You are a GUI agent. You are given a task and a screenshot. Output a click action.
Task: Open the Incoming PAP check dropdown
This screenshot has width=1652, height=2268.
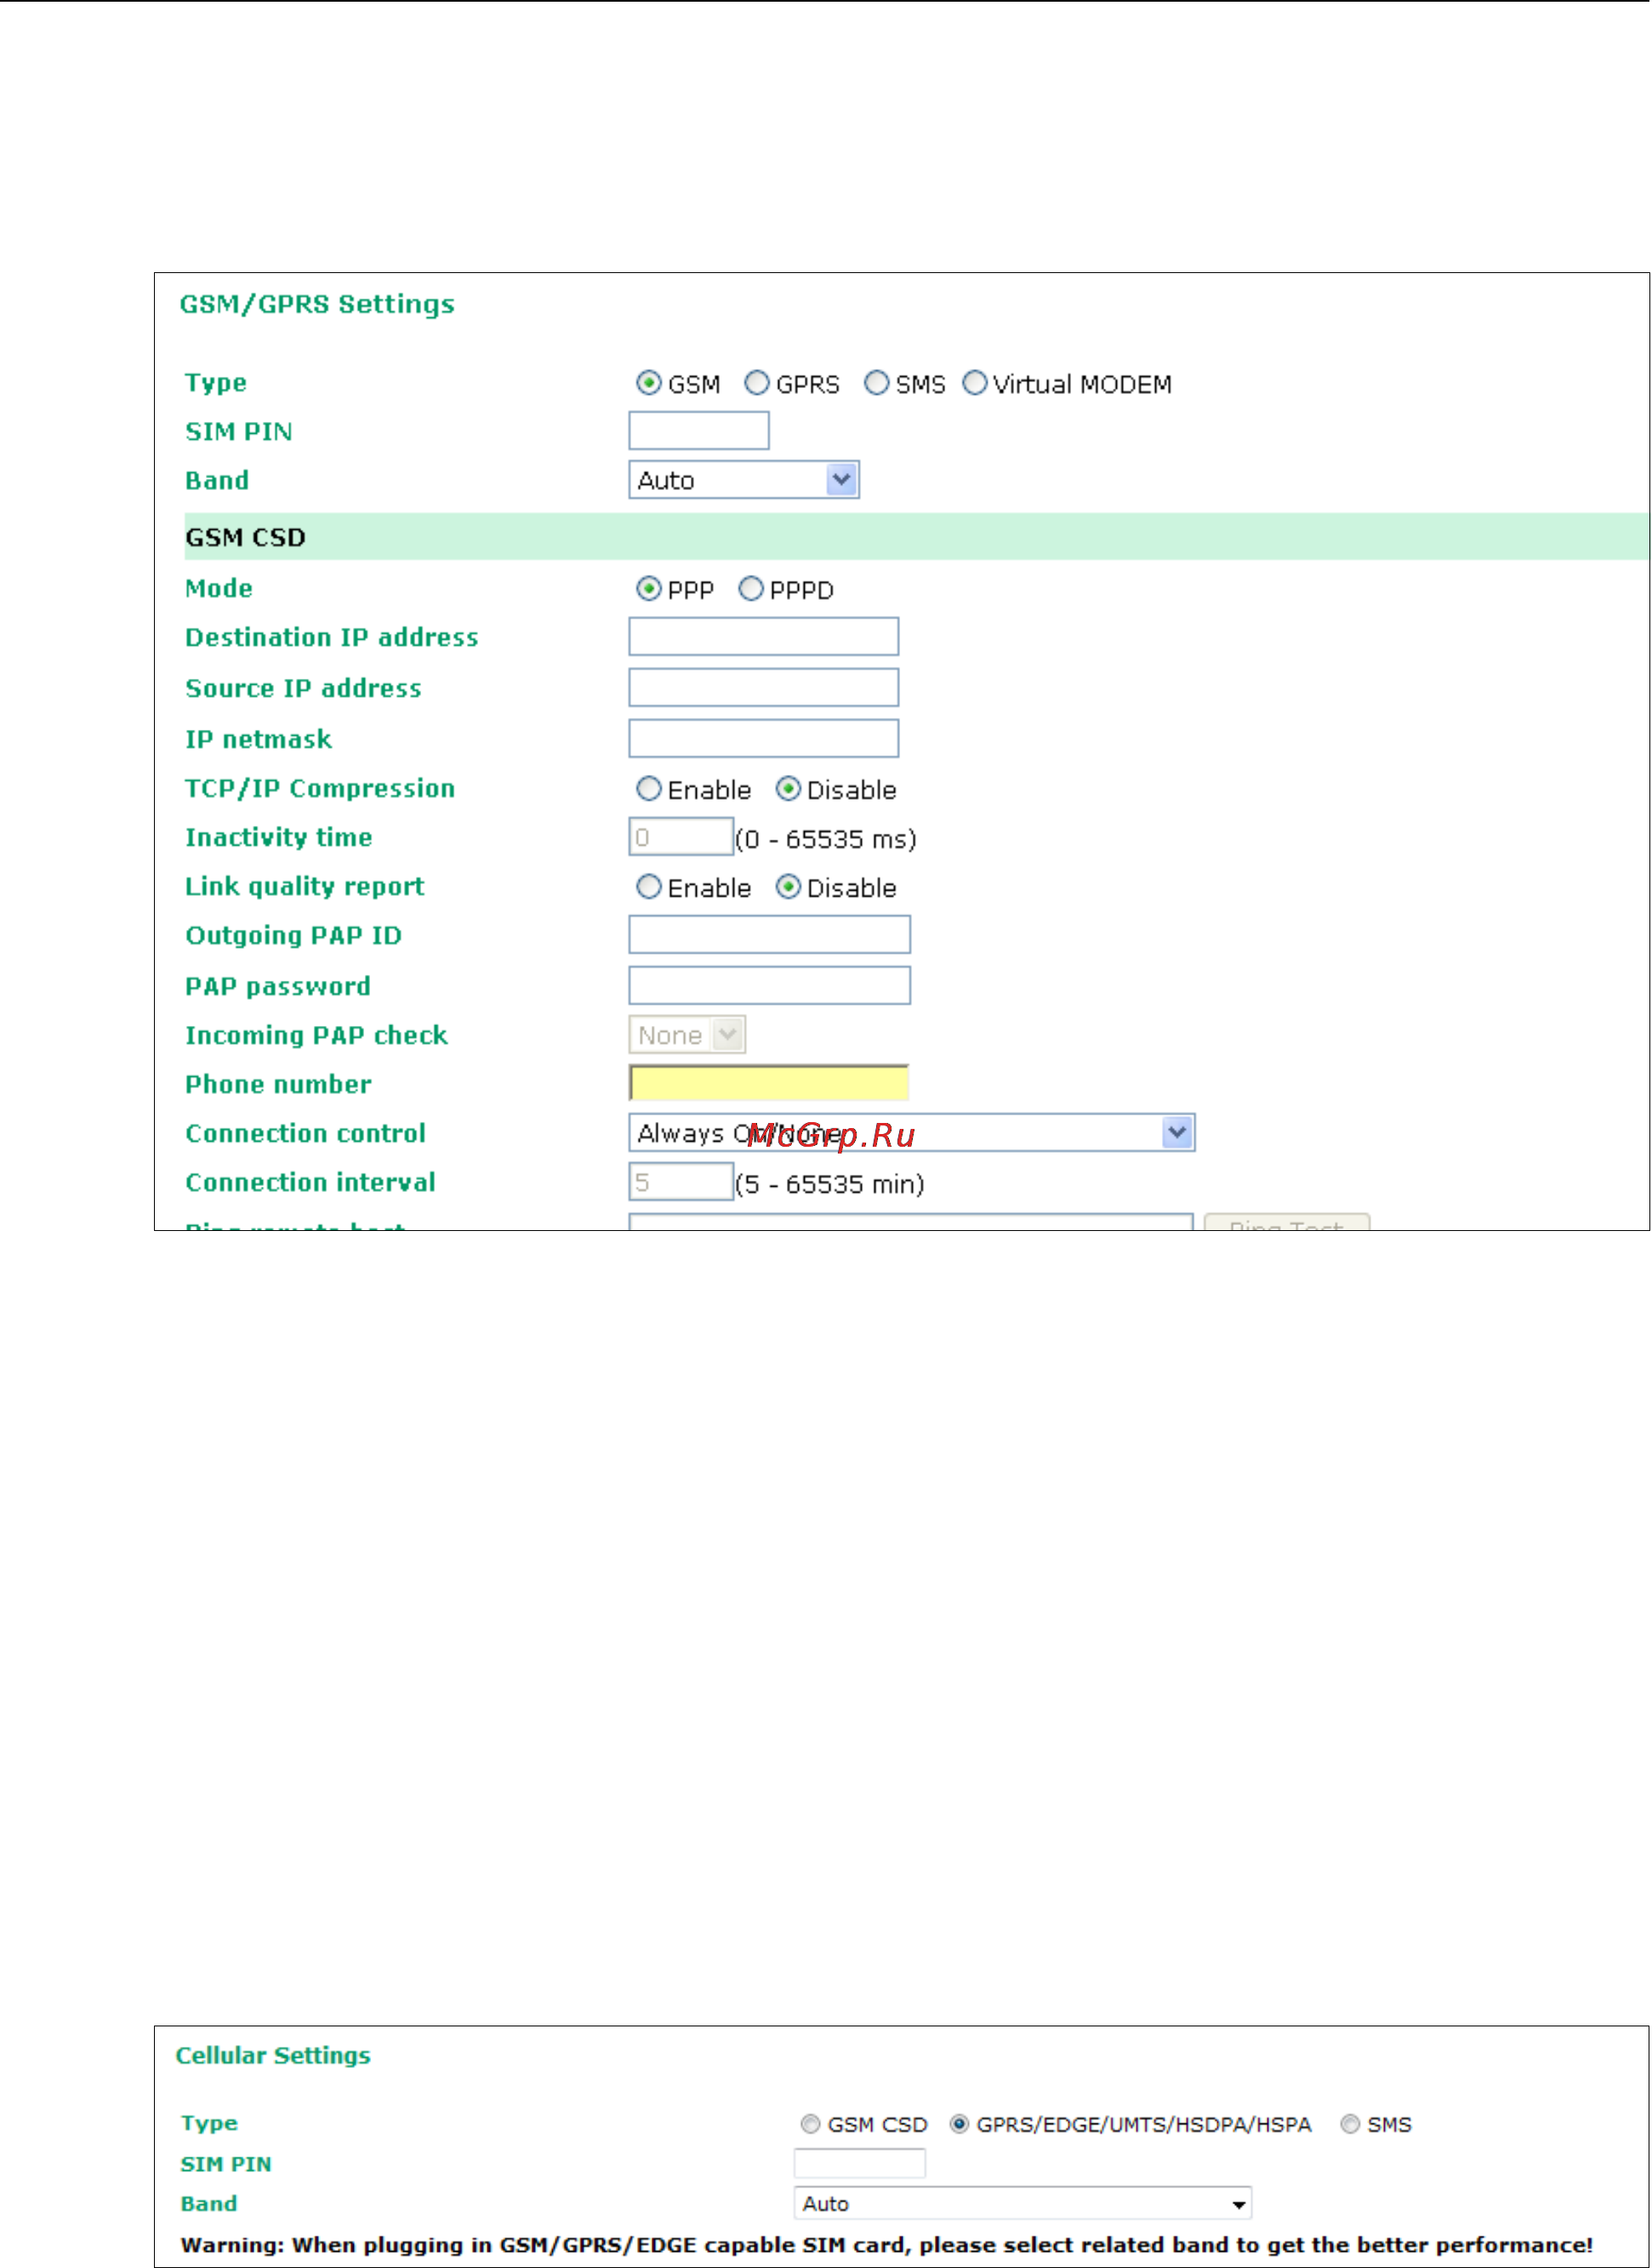click(x=687, y=1035)
